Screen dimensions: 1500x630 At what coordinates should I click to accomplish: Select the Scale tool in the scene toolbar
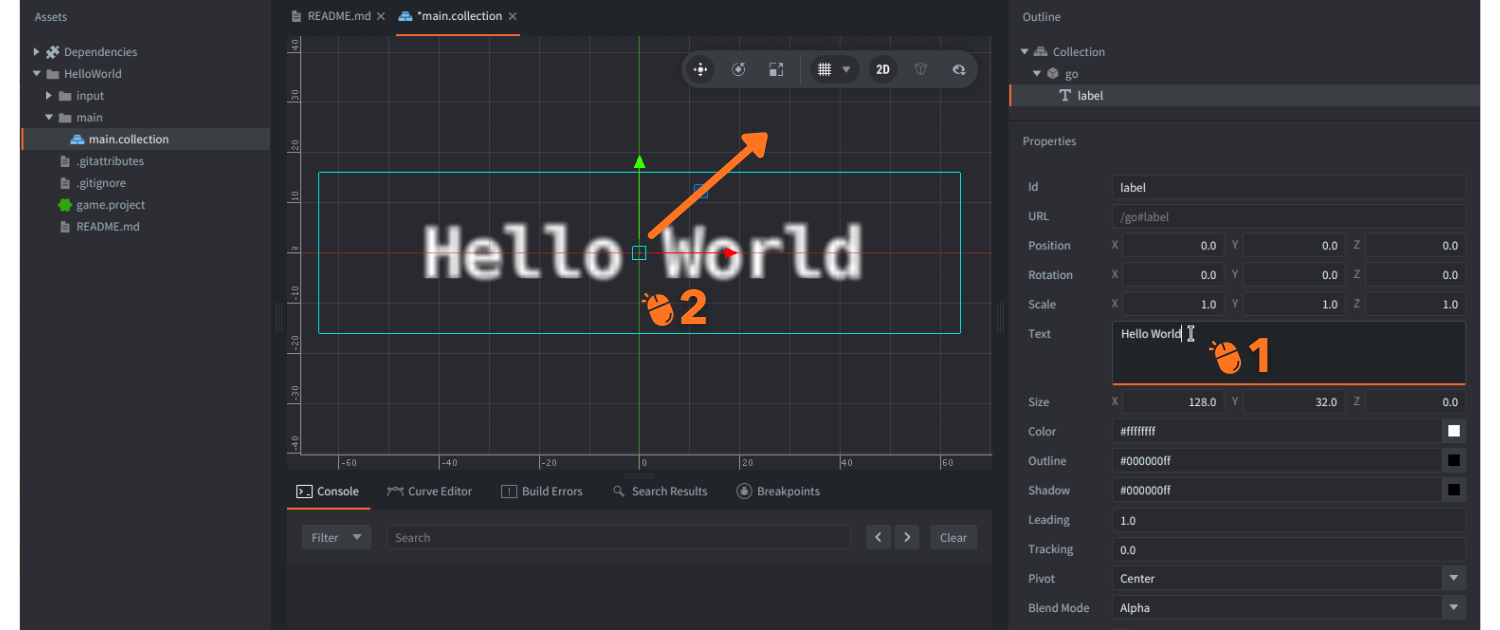click(x=776, y=69)
